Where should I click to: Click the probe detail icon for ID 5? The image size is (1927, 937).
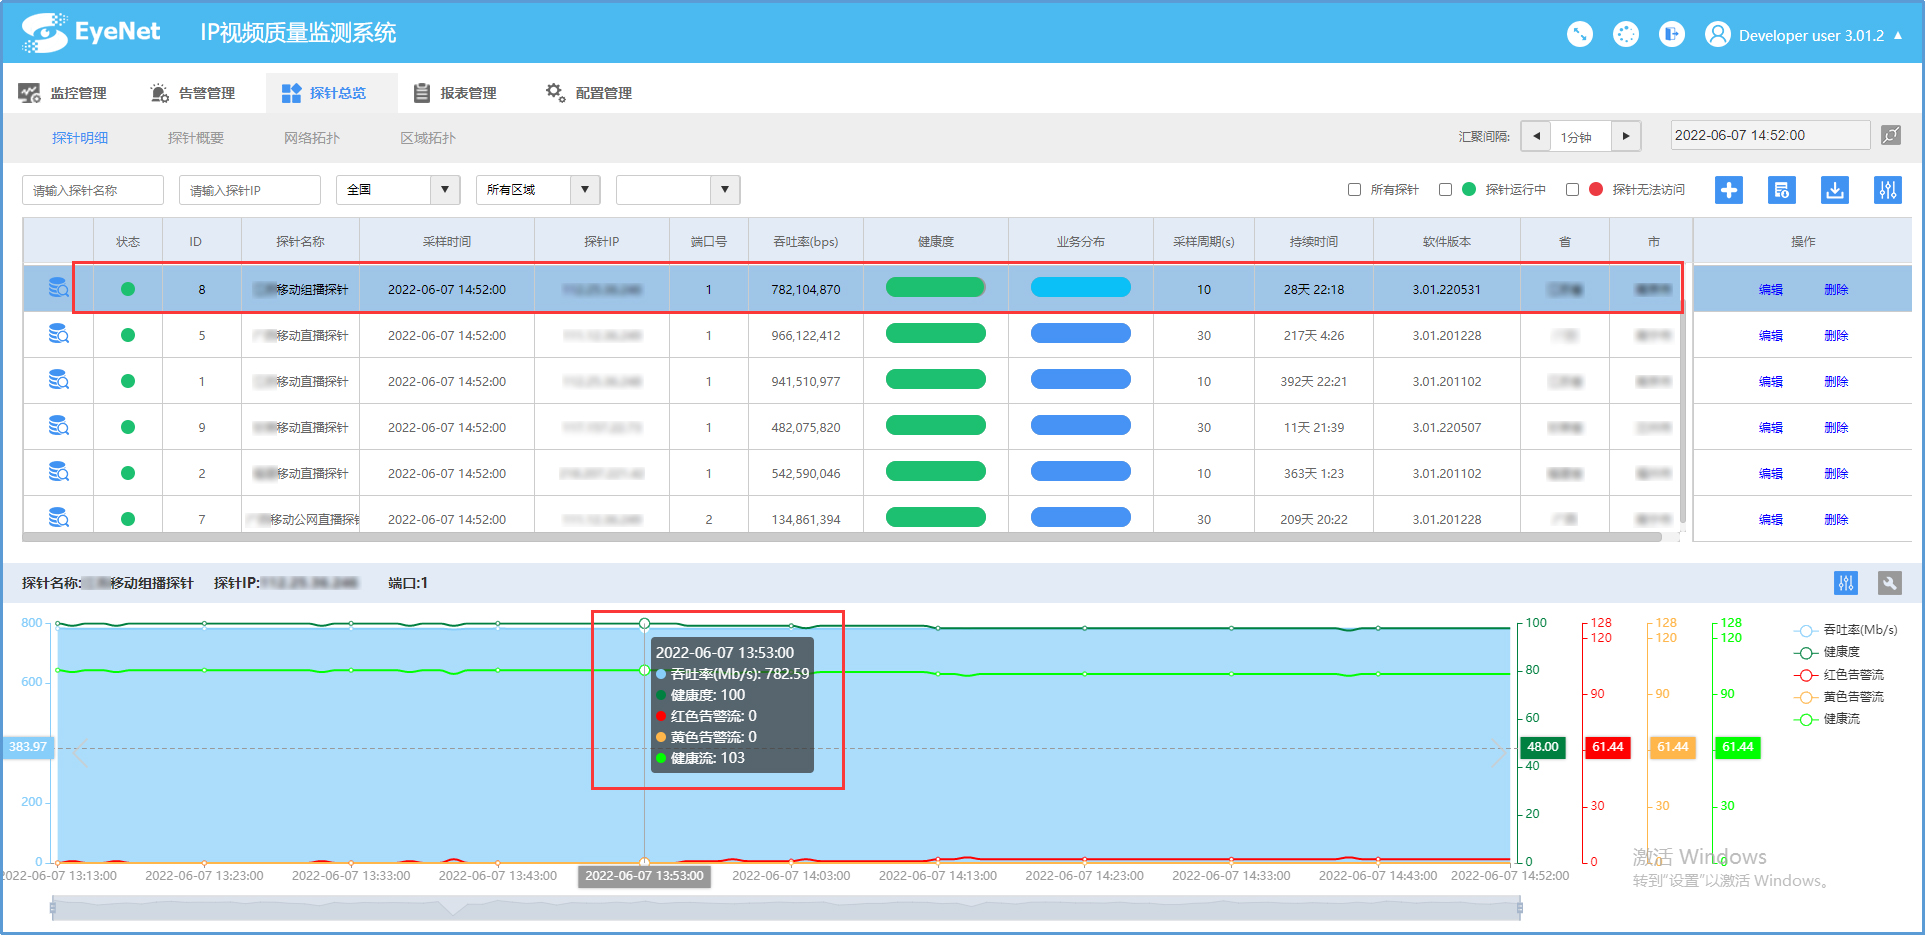(x=59, y=335)
